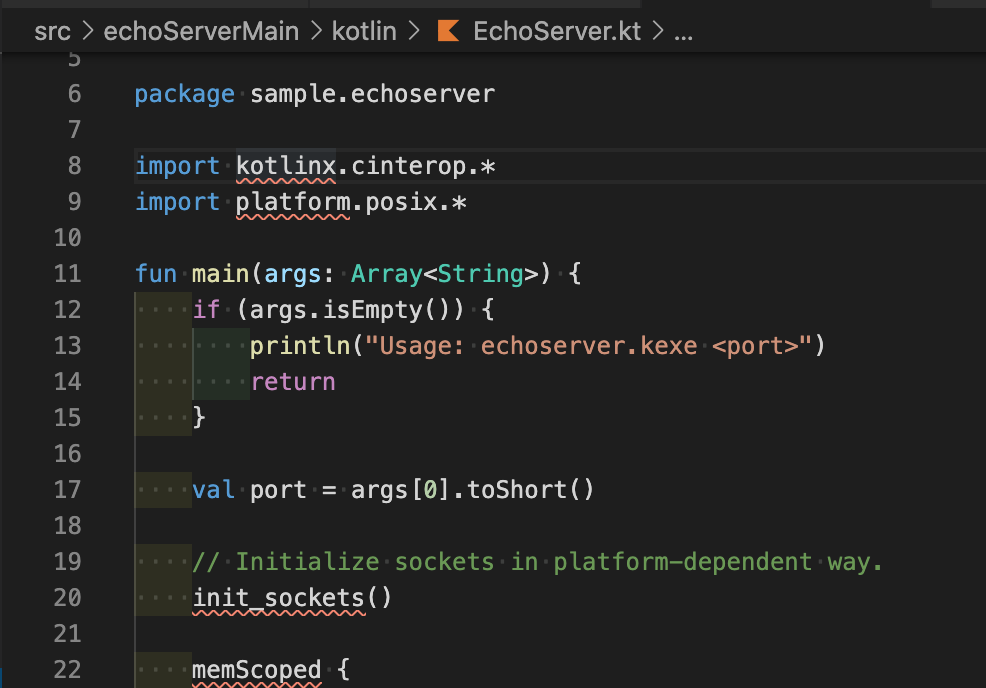The image size is (986, 688).
Task: Click the 'fun' keyword on line 11
Action: (155, 274)
